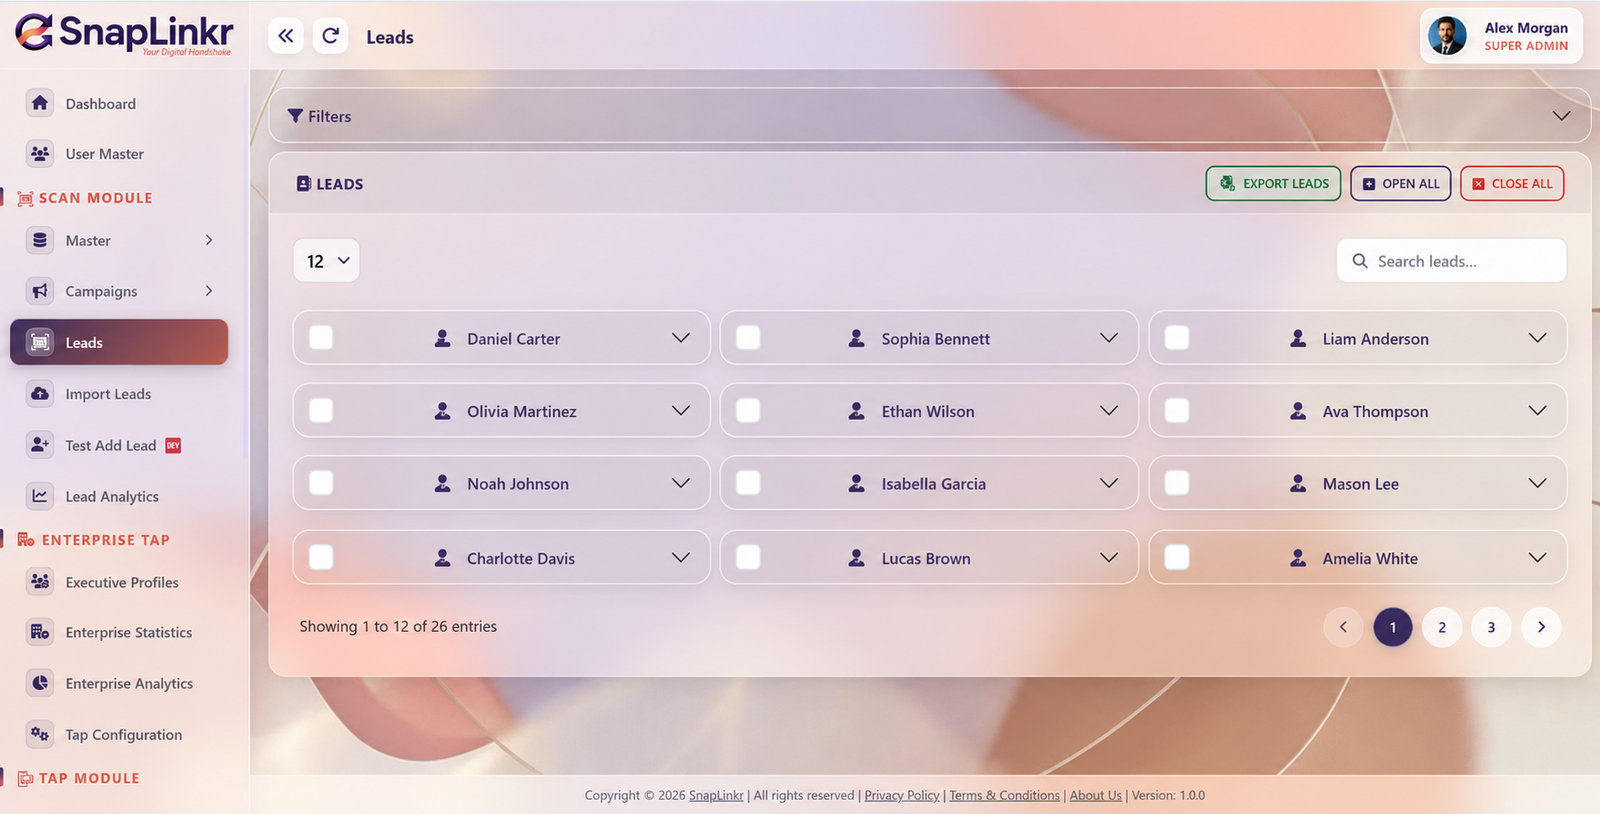Click the Enterprise Analytics pie icon
Viewport: 1600px width, 814px height.
coord(40,683)
